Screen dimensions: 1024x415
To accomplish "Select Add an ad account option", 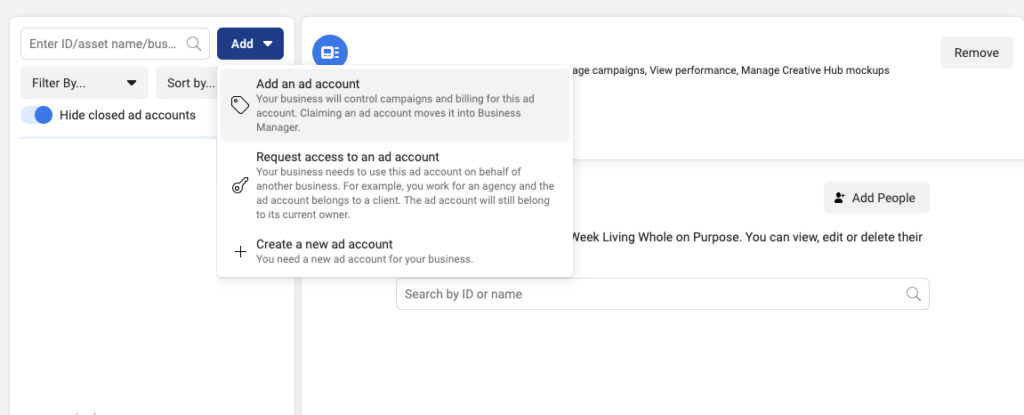I will point(395,105).
